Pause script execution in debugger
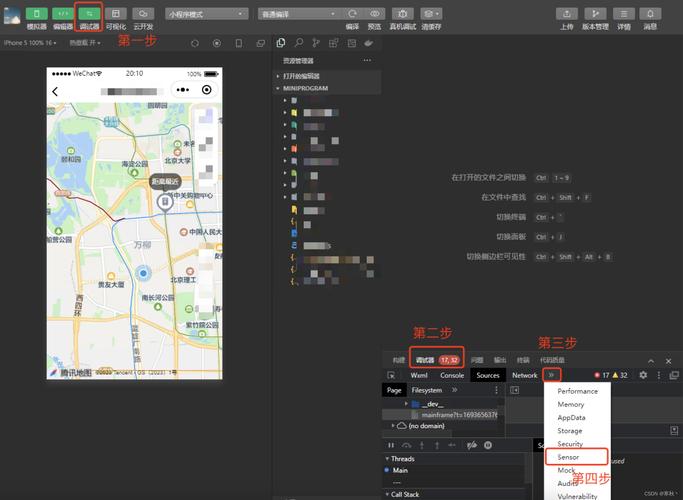The image size is (683, 500). point(392,444)
